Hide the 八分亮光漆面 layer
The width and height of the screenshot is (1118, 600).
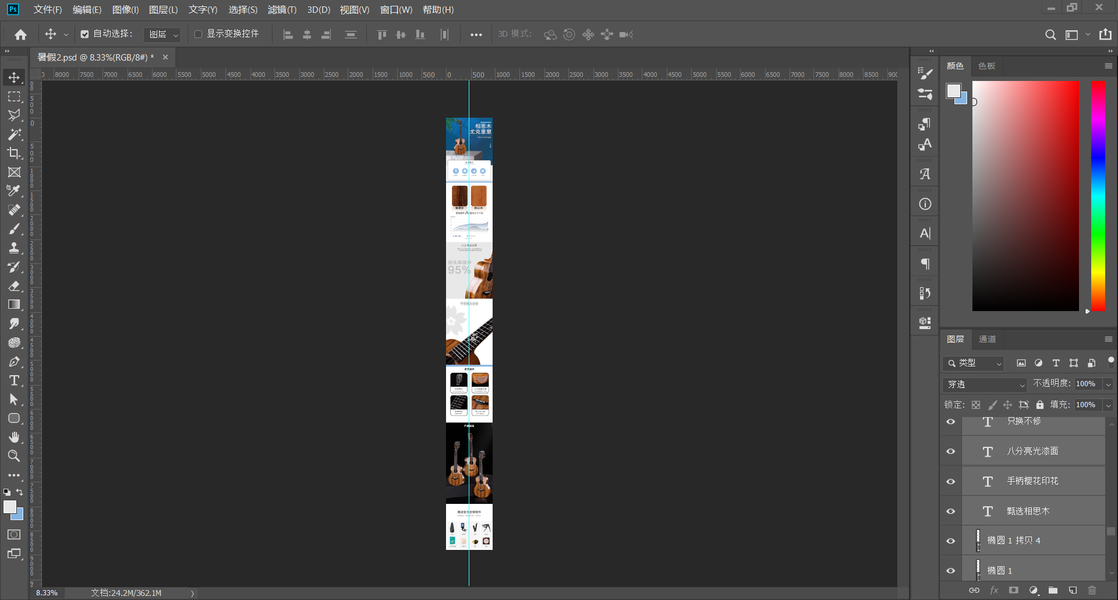tap(950, 451)
